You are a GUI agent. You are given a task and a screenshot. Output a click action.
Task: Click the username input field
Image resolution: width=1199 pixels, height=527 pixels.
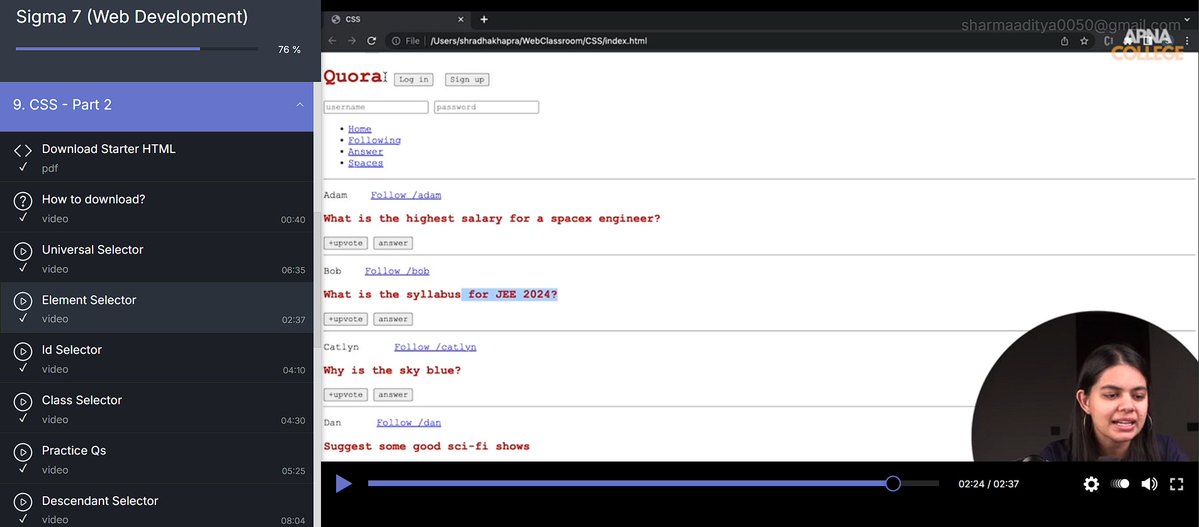point(375,107)
